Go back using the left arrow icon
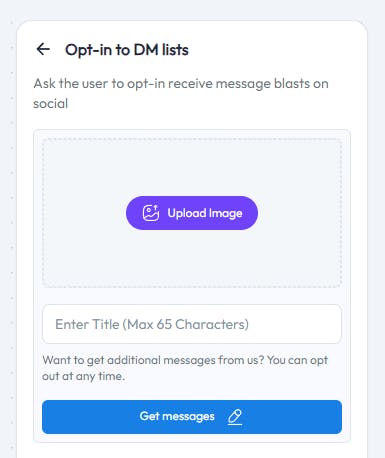Screen dimensions: 385x458 click(43, 49)
